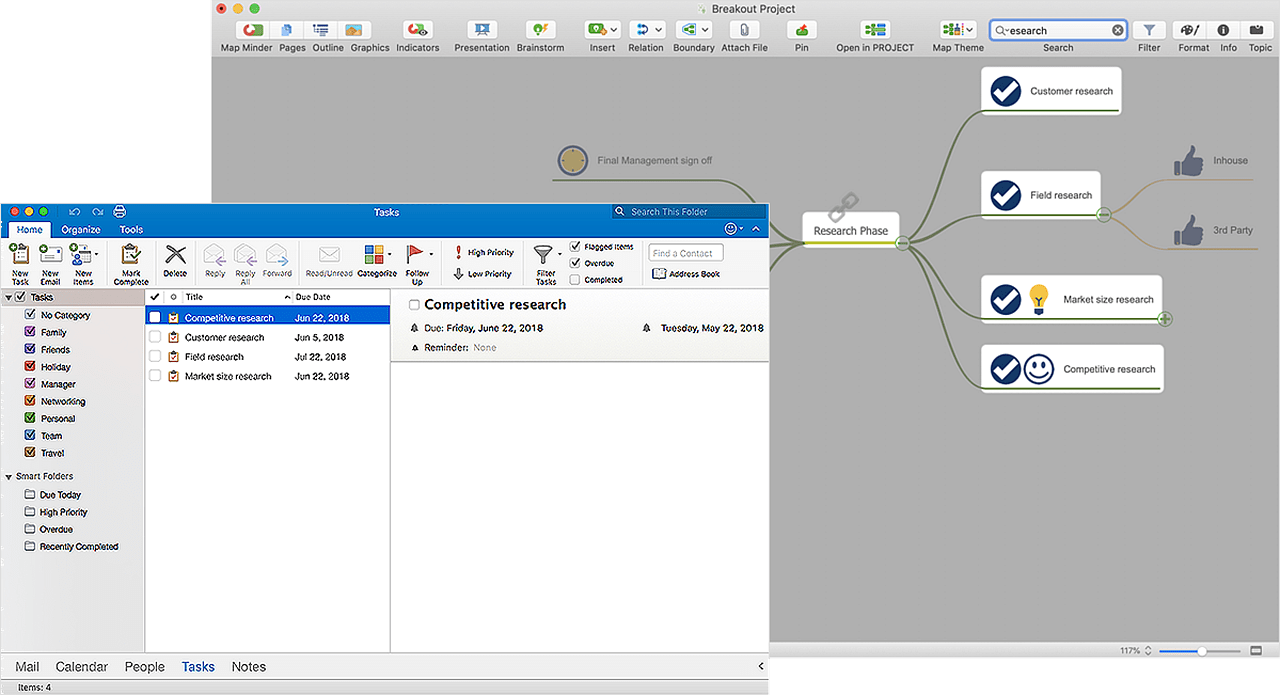Click the Attach File icon
The image size is (1280, 695).
(744, 31)
